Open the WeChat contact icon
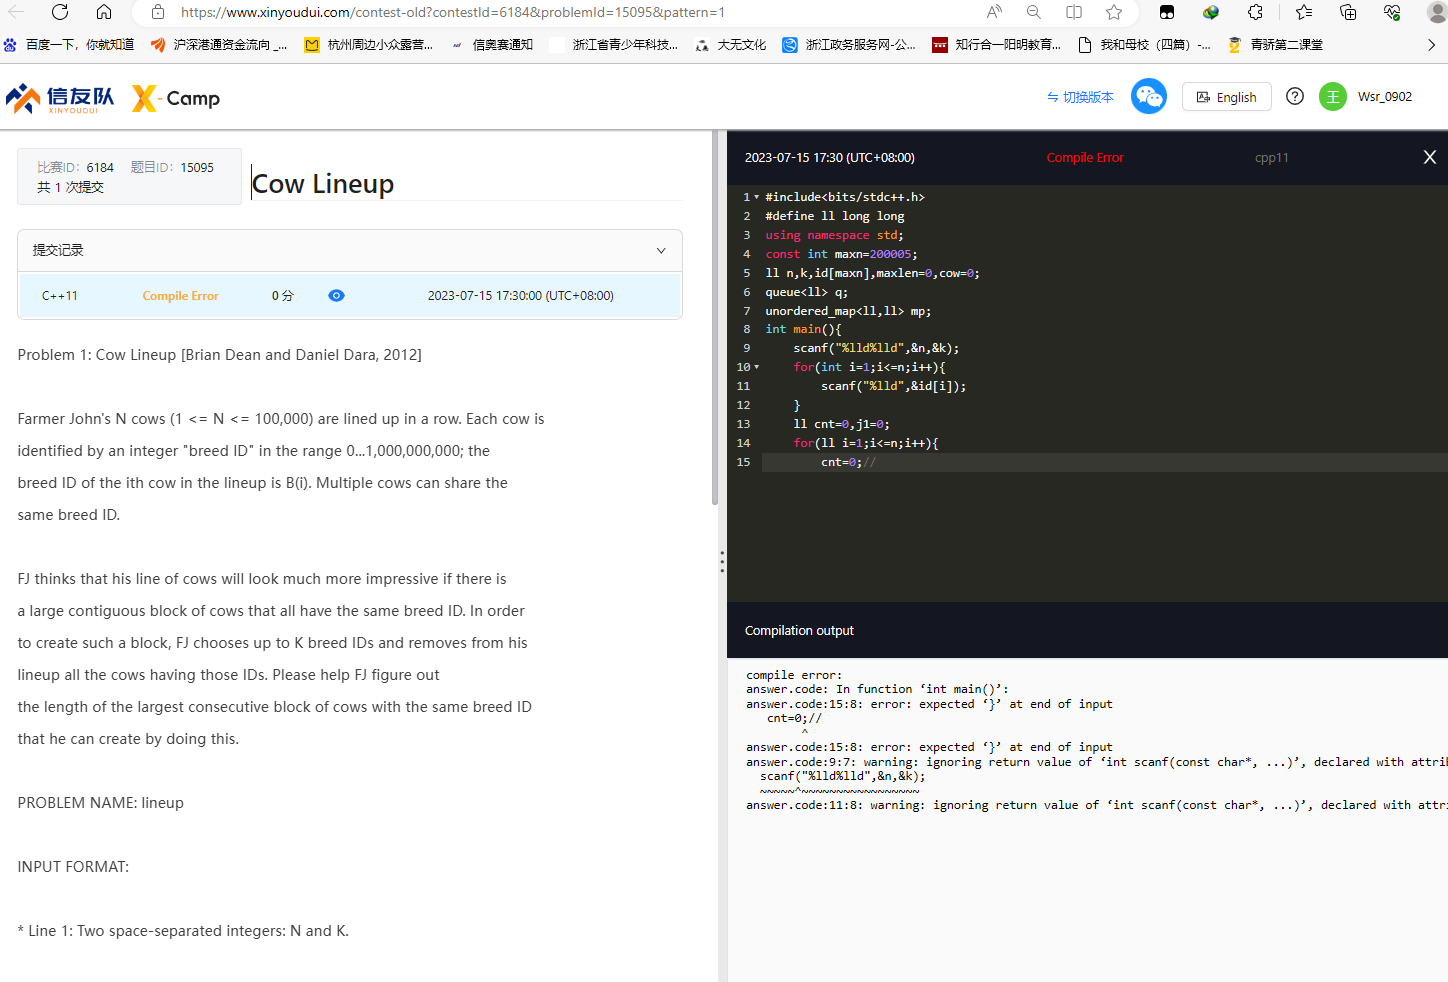The height and width of the screenshot is (982, 1448). point(1149,96)
